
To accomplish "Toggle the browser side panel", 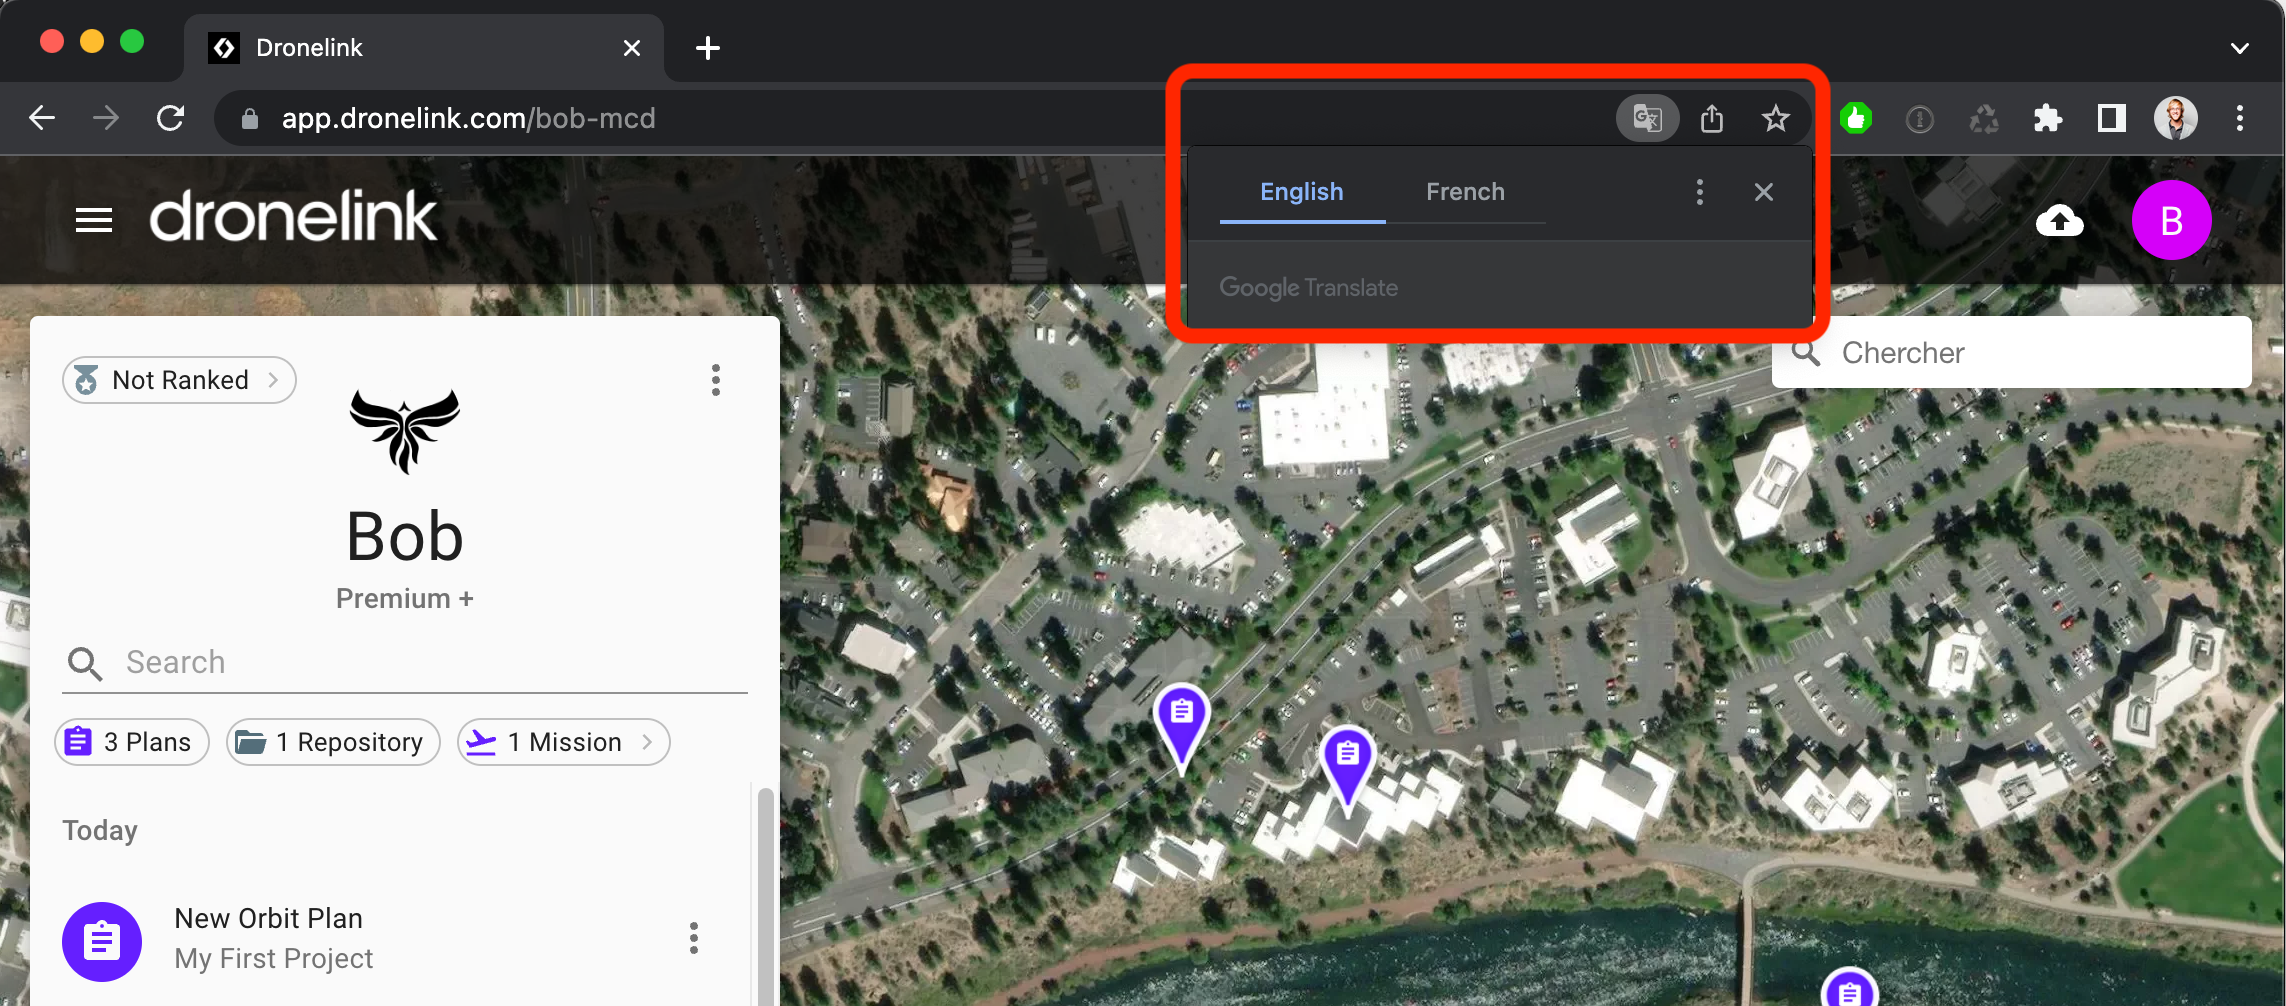I will pyautogui.click(x=2111, y=119).
